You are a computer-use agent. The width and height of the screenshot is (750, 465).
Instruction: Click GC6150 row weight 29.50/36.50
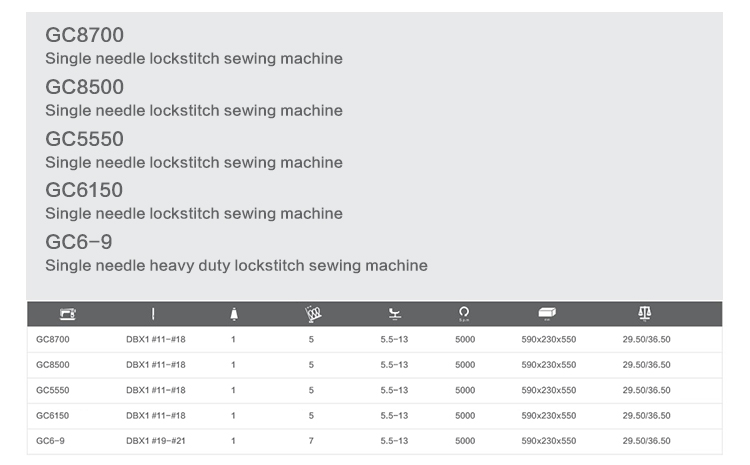[x=647, y=416]
